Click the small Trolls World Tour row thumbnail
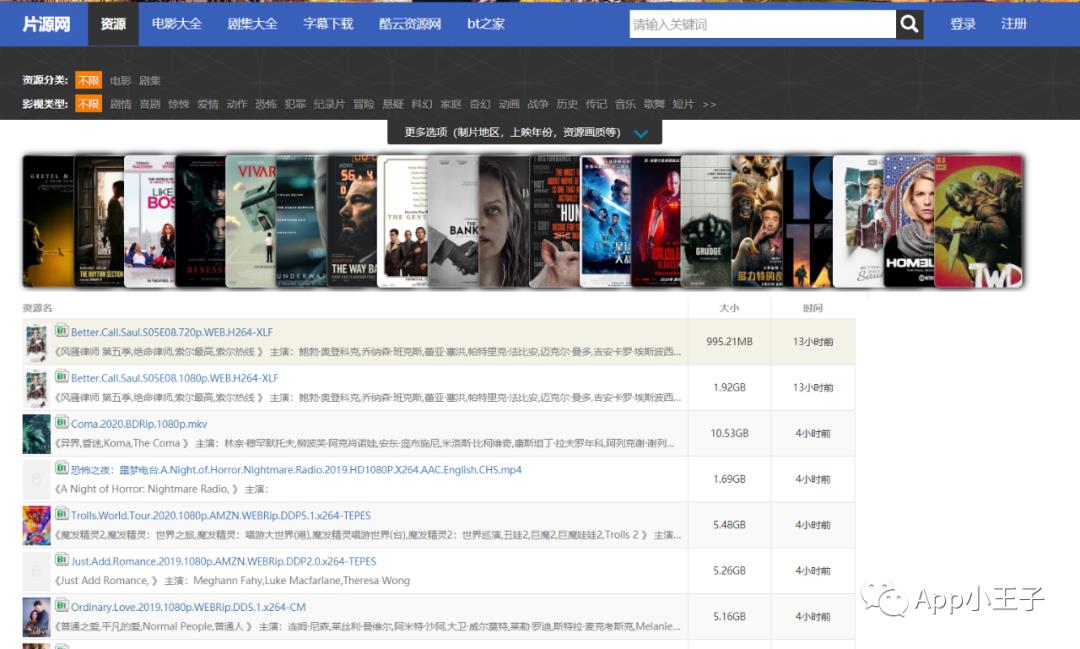 click(36, 525)
